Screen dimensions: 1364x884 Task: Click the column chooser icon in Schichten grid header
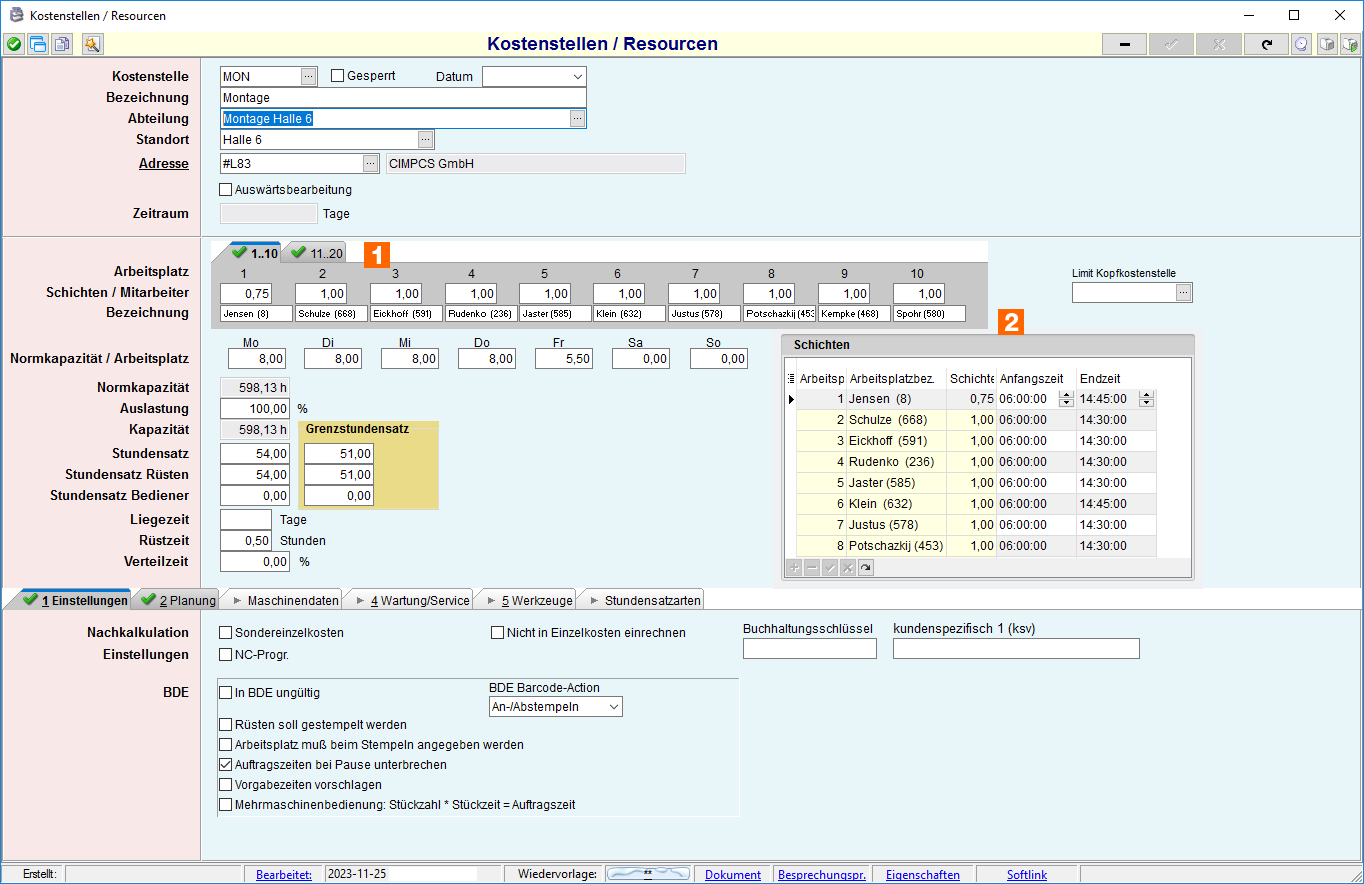click(791, 378)
